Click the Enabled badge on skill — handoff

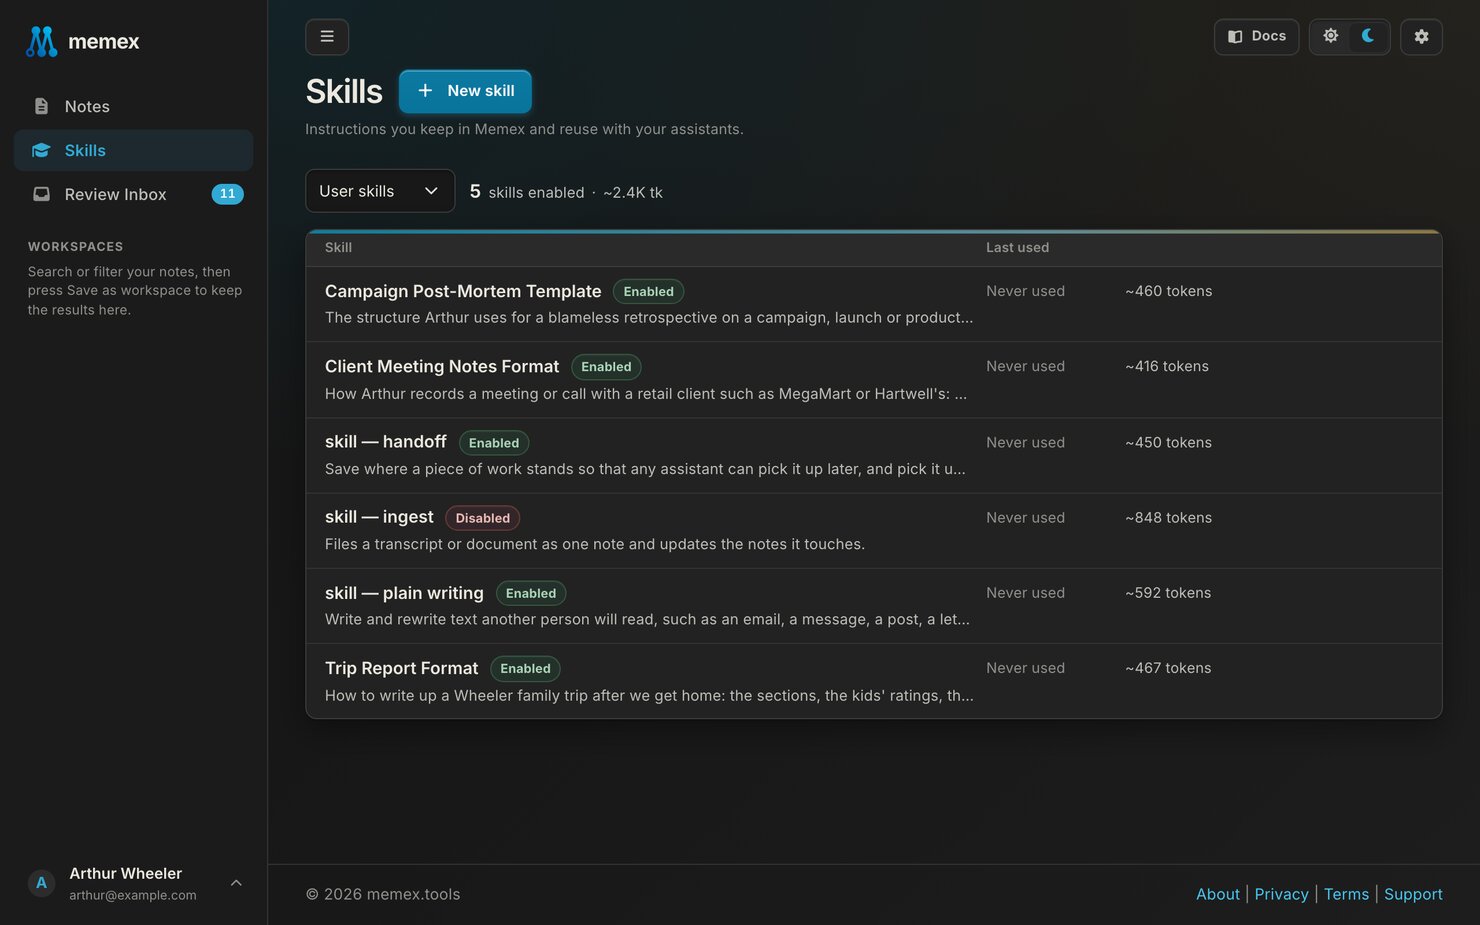[x=494, y=443]
